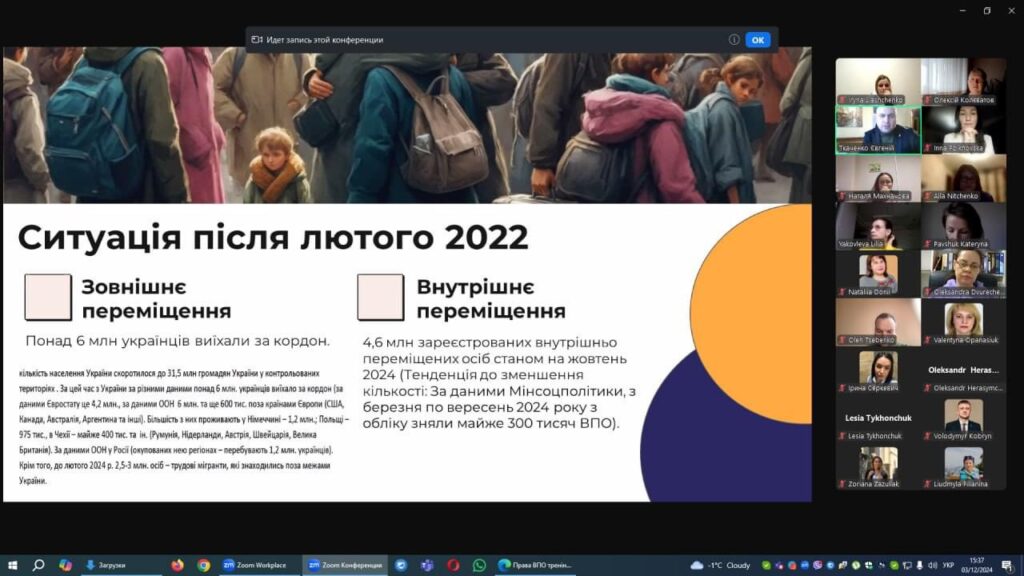Click the recording camera icon in banner

pyautogui.click(x=257, y=40)
